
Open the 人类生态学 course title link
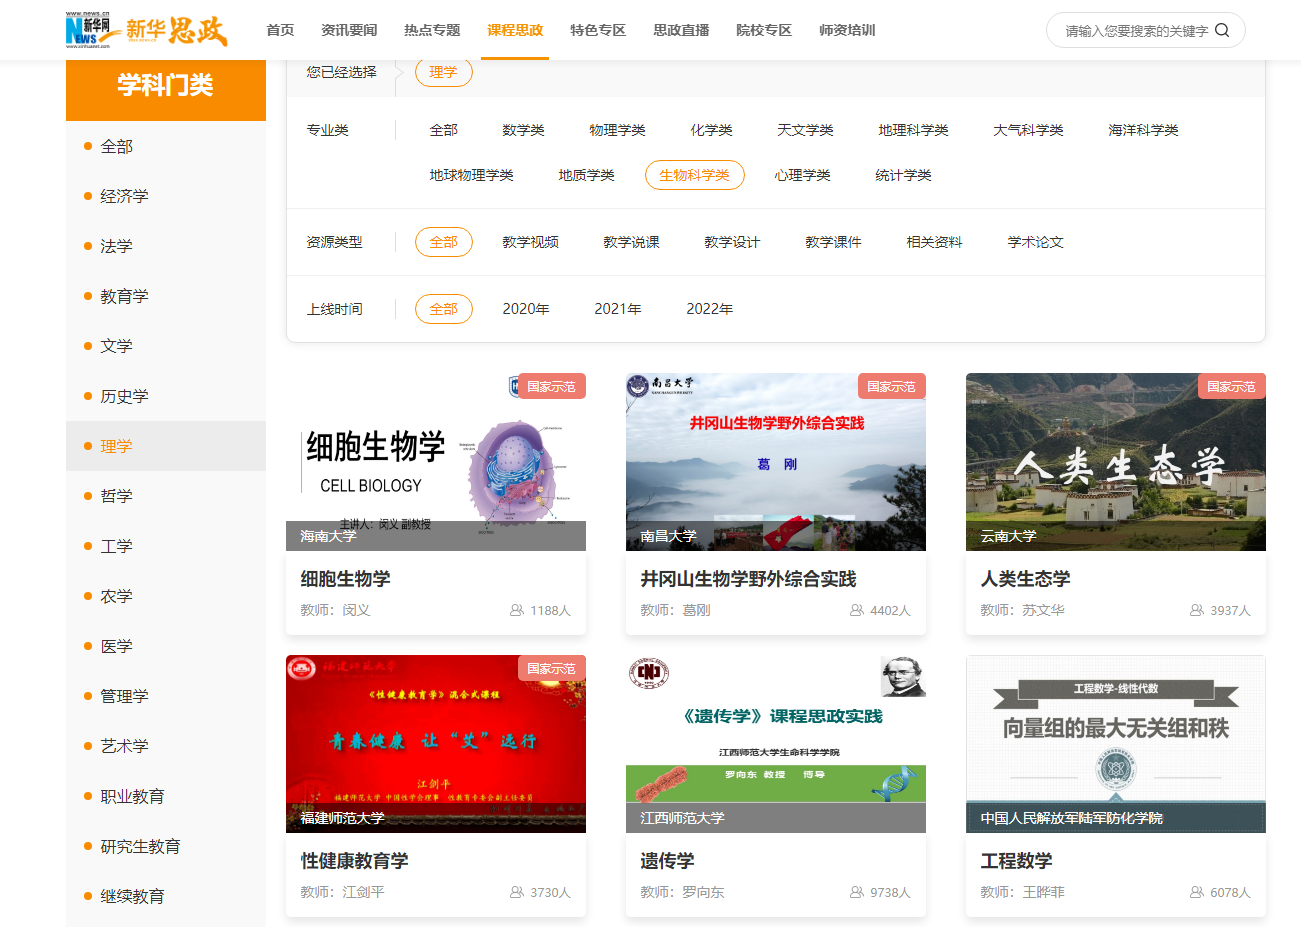pyautogui.click(x=1025, y=579)
